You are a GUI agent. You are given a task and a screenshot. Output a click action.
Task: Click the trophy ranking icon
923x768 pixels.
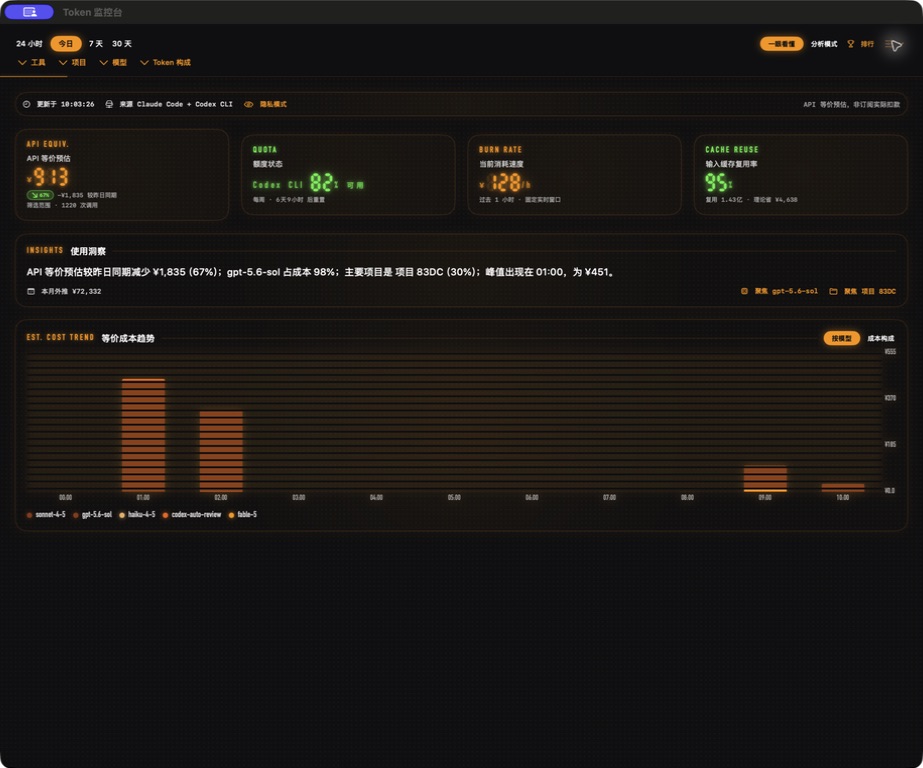(851, 44)
